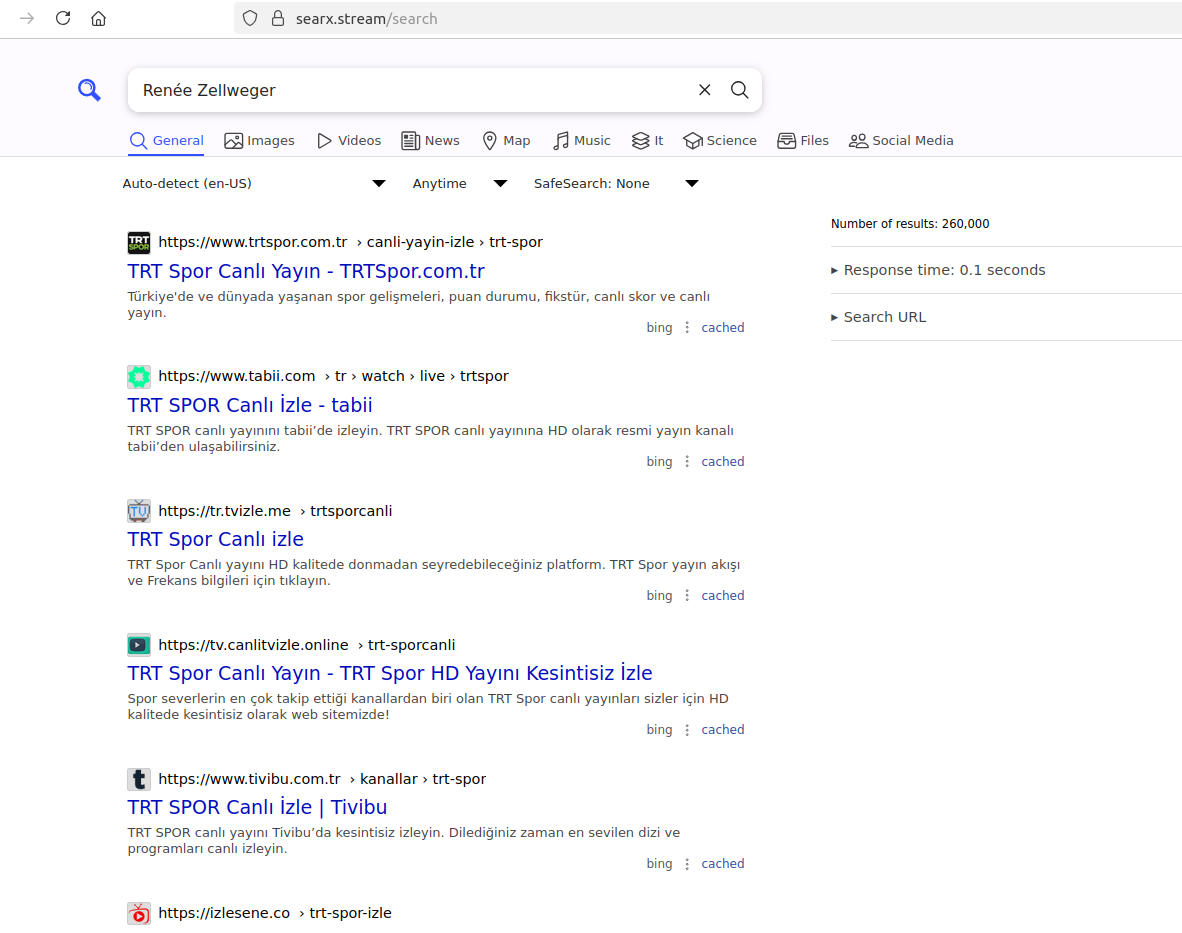This screenshot has width=1182, height=933.
Task: Open TRT Spor Canlı Yayın - TRTSpor.com.tr link
Action: pyautogui.click(x=306, y=271)
